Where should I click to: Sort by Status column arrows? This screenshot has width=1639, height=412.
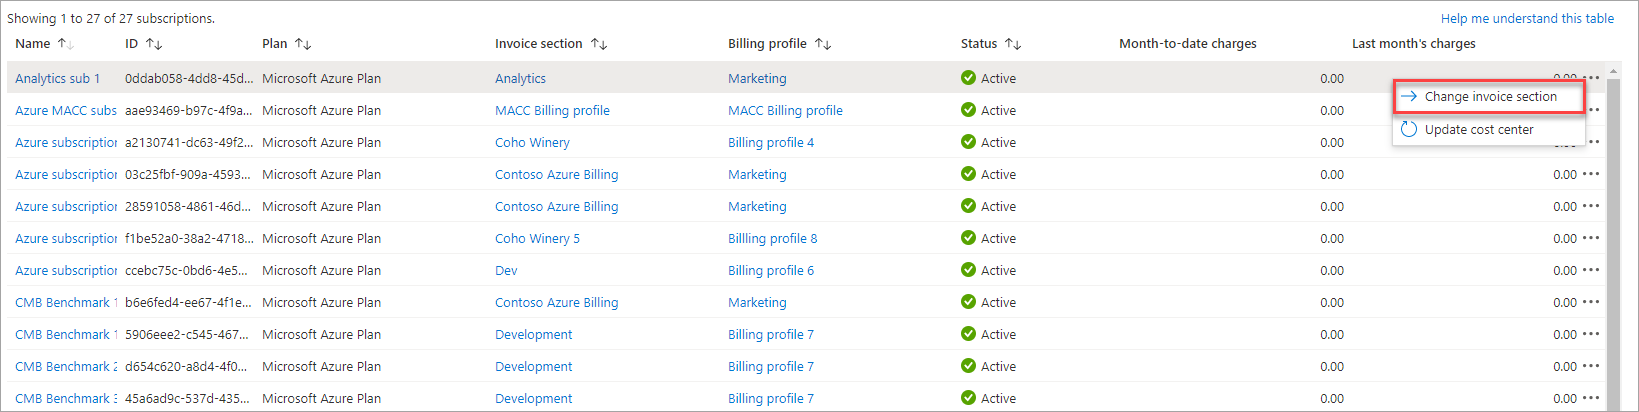1013,44
